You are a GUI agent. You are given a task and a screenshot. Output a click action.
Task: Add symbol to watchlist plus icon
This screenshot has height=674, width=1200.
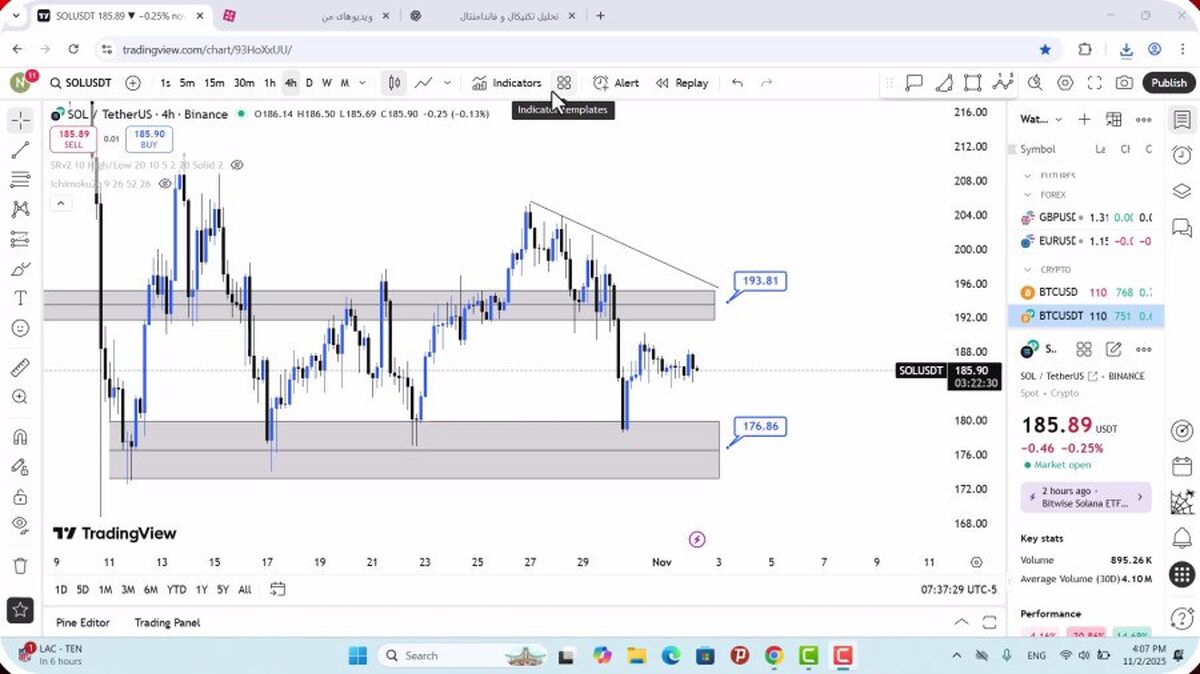(x=1084, y=119)
